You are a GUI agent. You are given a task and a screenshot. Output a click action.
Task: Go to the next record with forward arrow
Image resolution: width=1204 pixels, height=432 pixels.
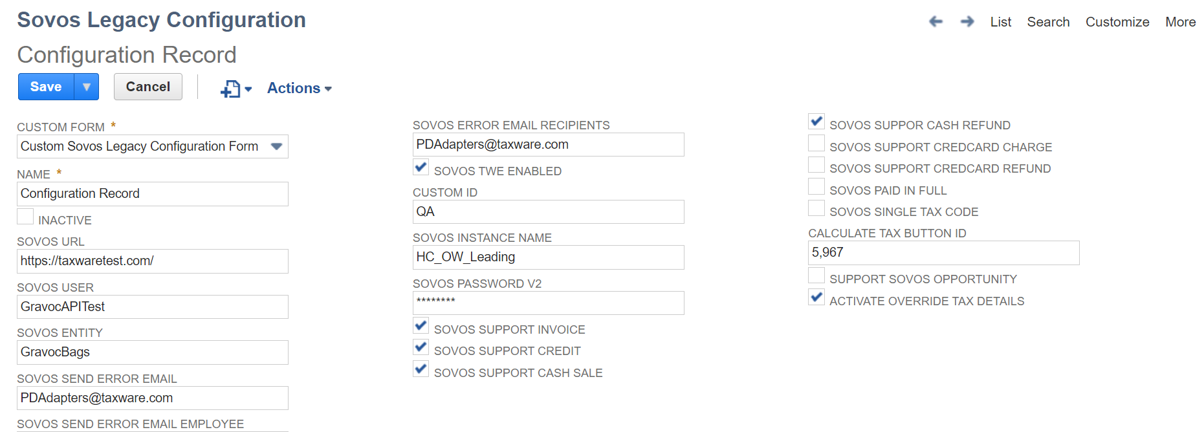click(x=967, y=21)
